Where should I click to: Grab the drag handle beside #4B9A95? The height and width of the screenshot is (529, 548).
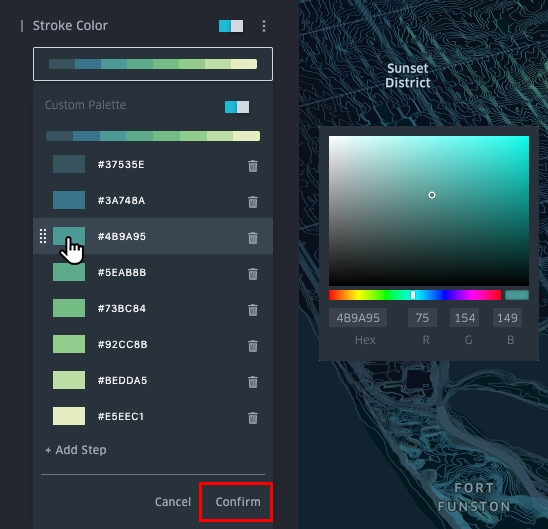pyautogui.click(x=43, y=236)
